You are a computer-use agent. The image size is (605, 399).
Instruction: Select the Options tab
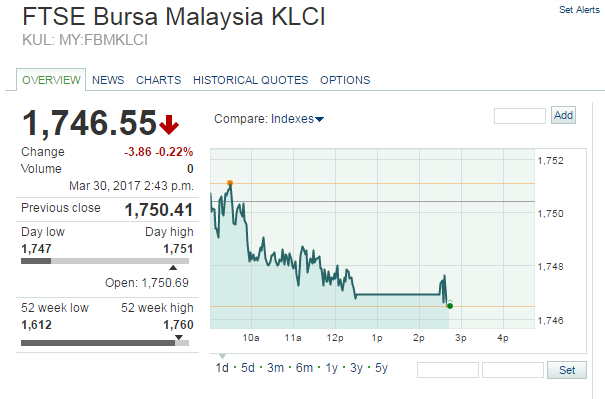(x=345, y=80)
